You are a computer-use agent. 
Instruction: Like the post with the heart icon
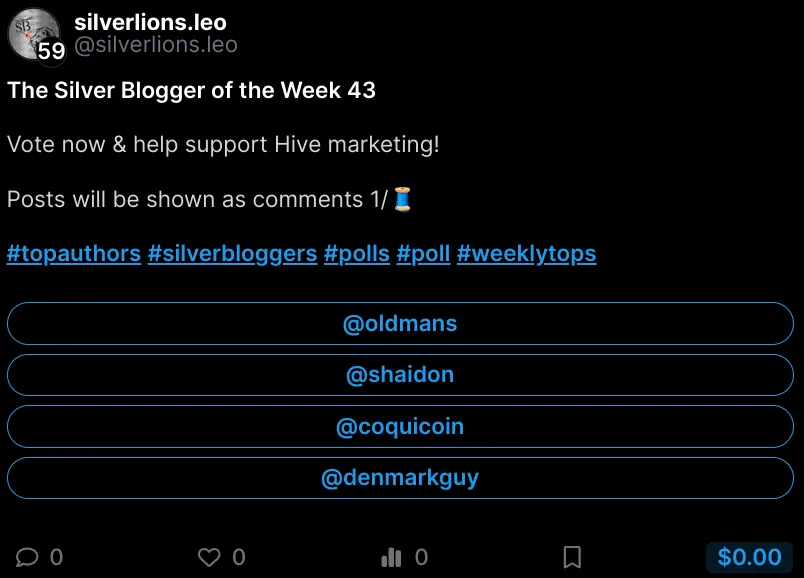point(209,557)
